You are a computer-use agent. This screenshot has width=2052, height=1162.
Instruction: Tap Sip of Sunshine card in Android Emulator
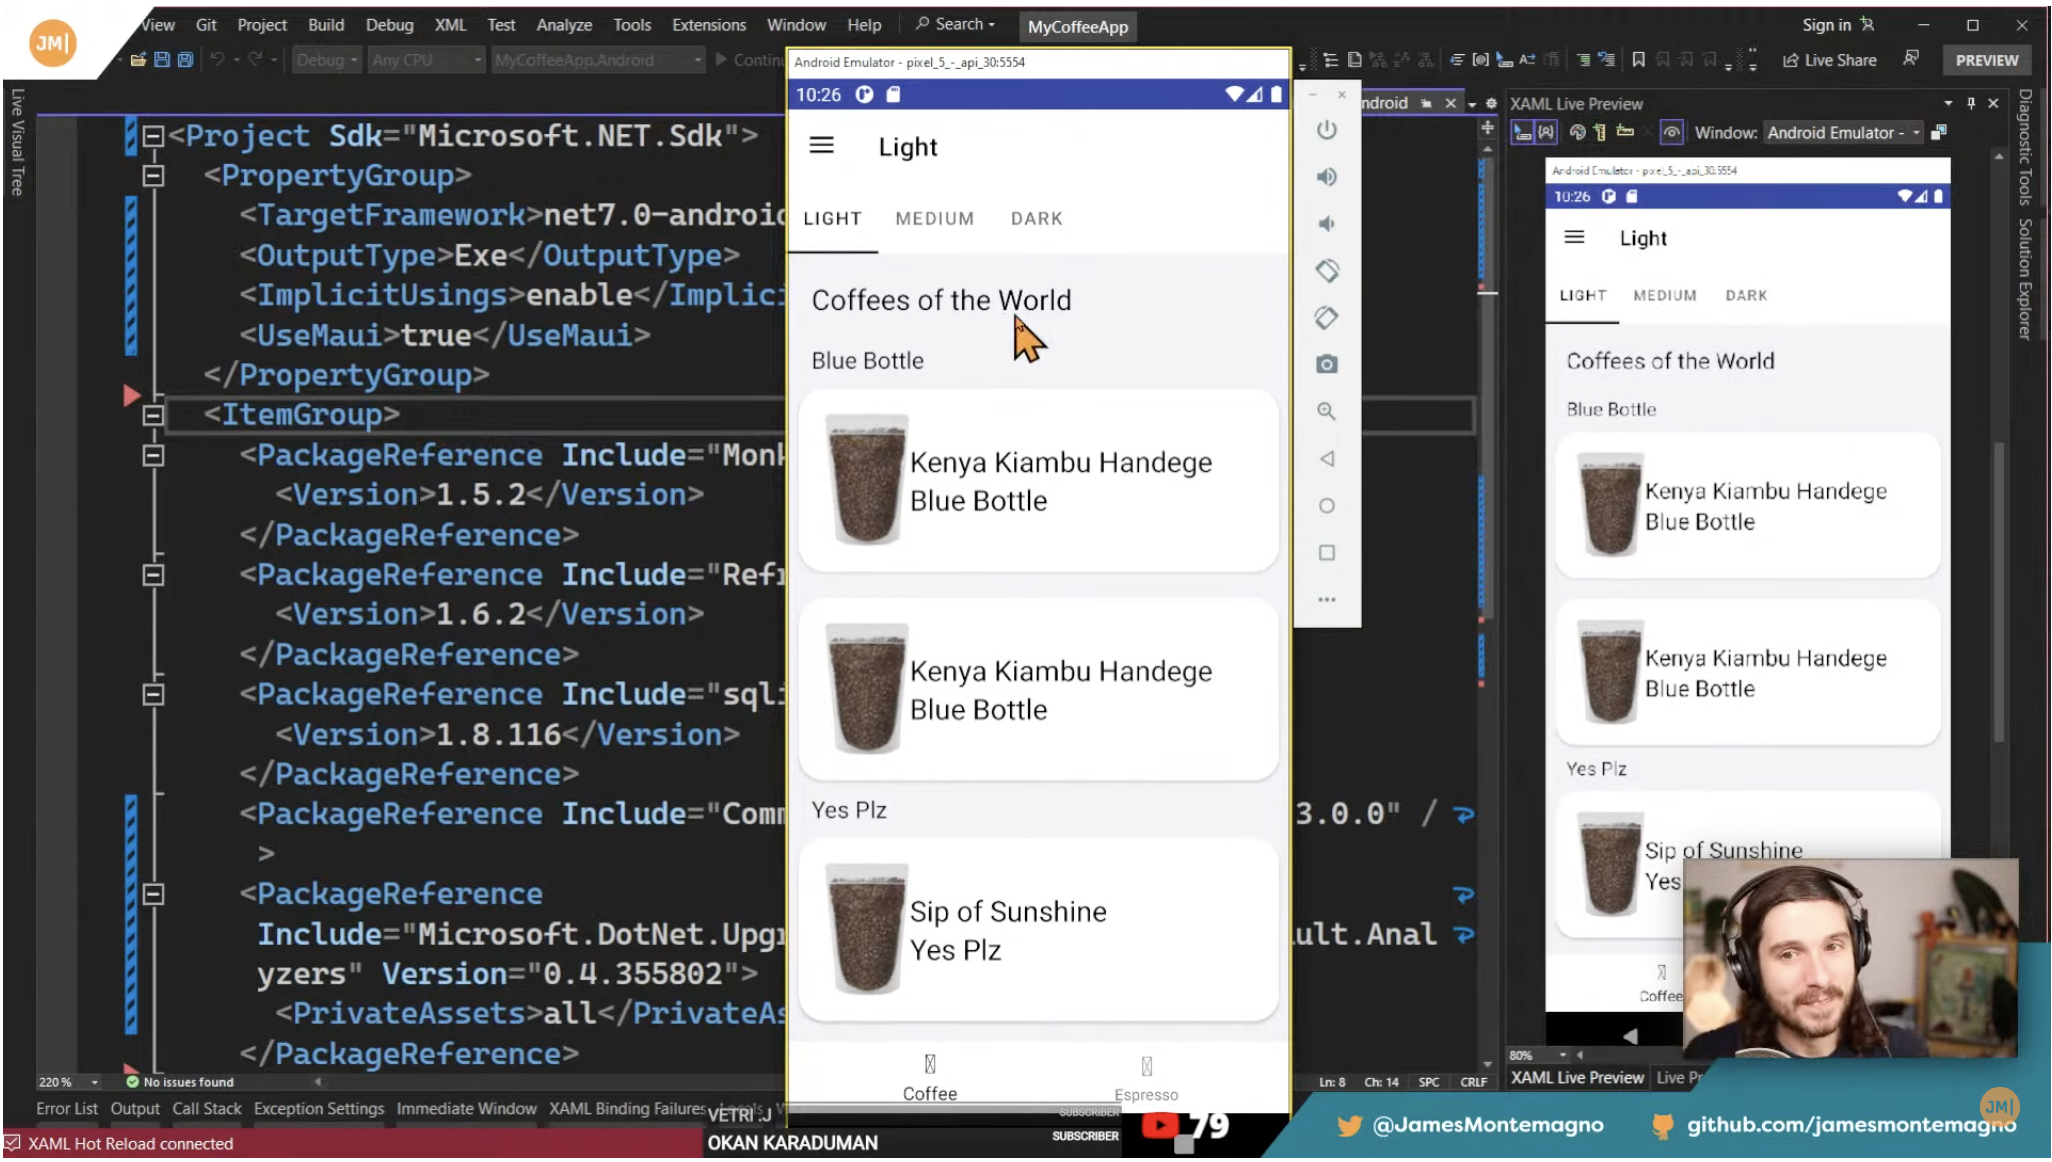pyautogui.click(x=1038, y=930)
